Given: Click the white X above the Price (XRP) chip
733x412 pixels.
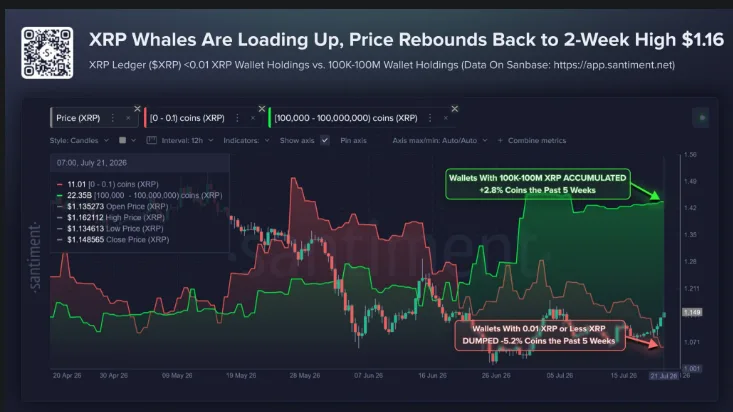Looking at the screenshot, I should [x=137, y=108].
